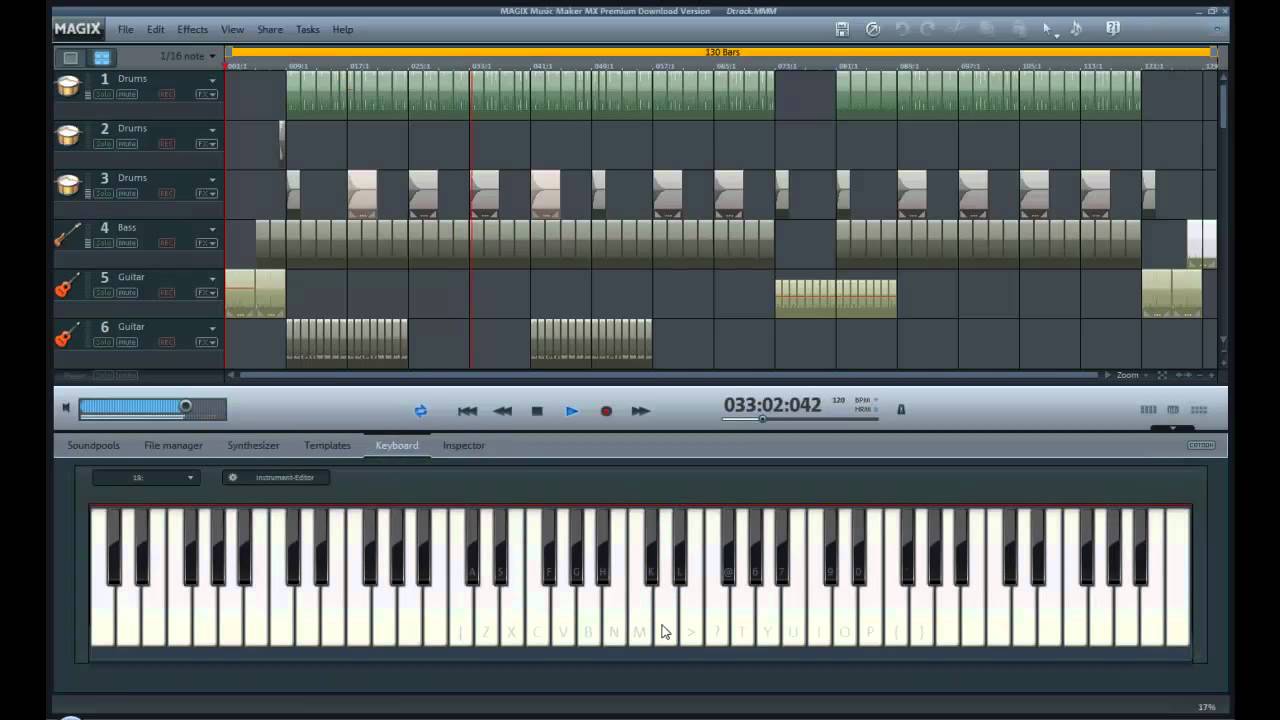Screen dimensions: 1280x720
Task: Stop playback
Action: coord(537,411)
